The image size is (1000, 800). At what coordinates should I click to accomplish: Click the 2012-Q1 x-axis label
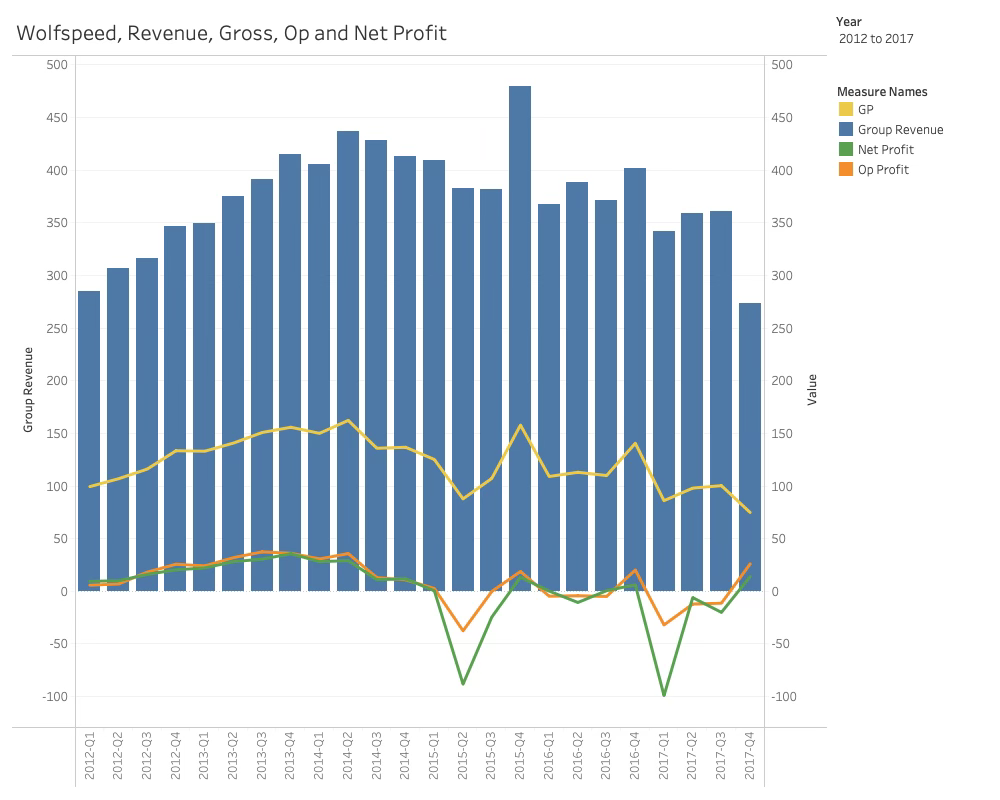tap(89, 755)
